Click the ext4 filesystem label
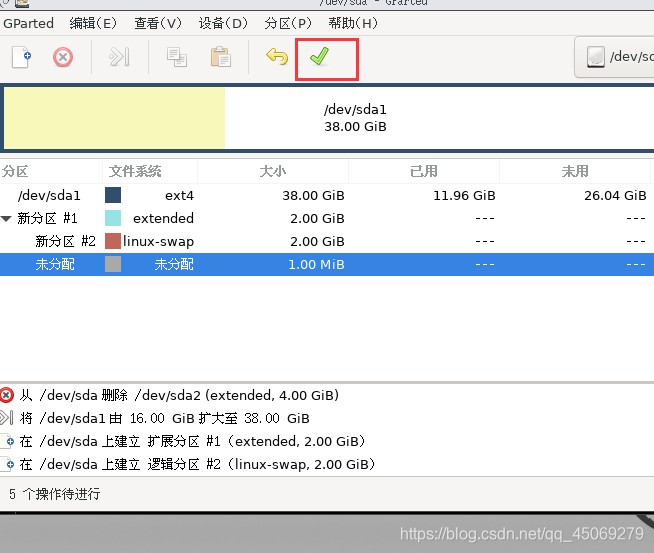 pos(179,196)
